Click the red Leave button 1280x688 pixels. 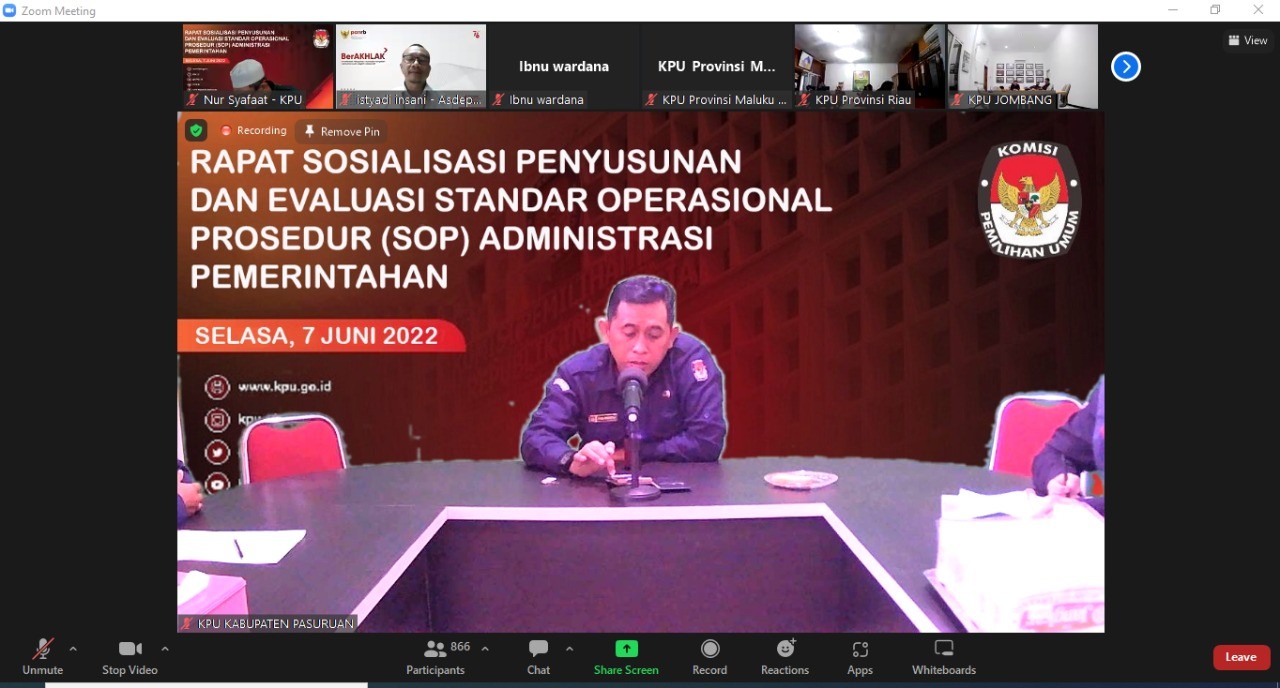pyautogui.click(x=1241, y=657)
